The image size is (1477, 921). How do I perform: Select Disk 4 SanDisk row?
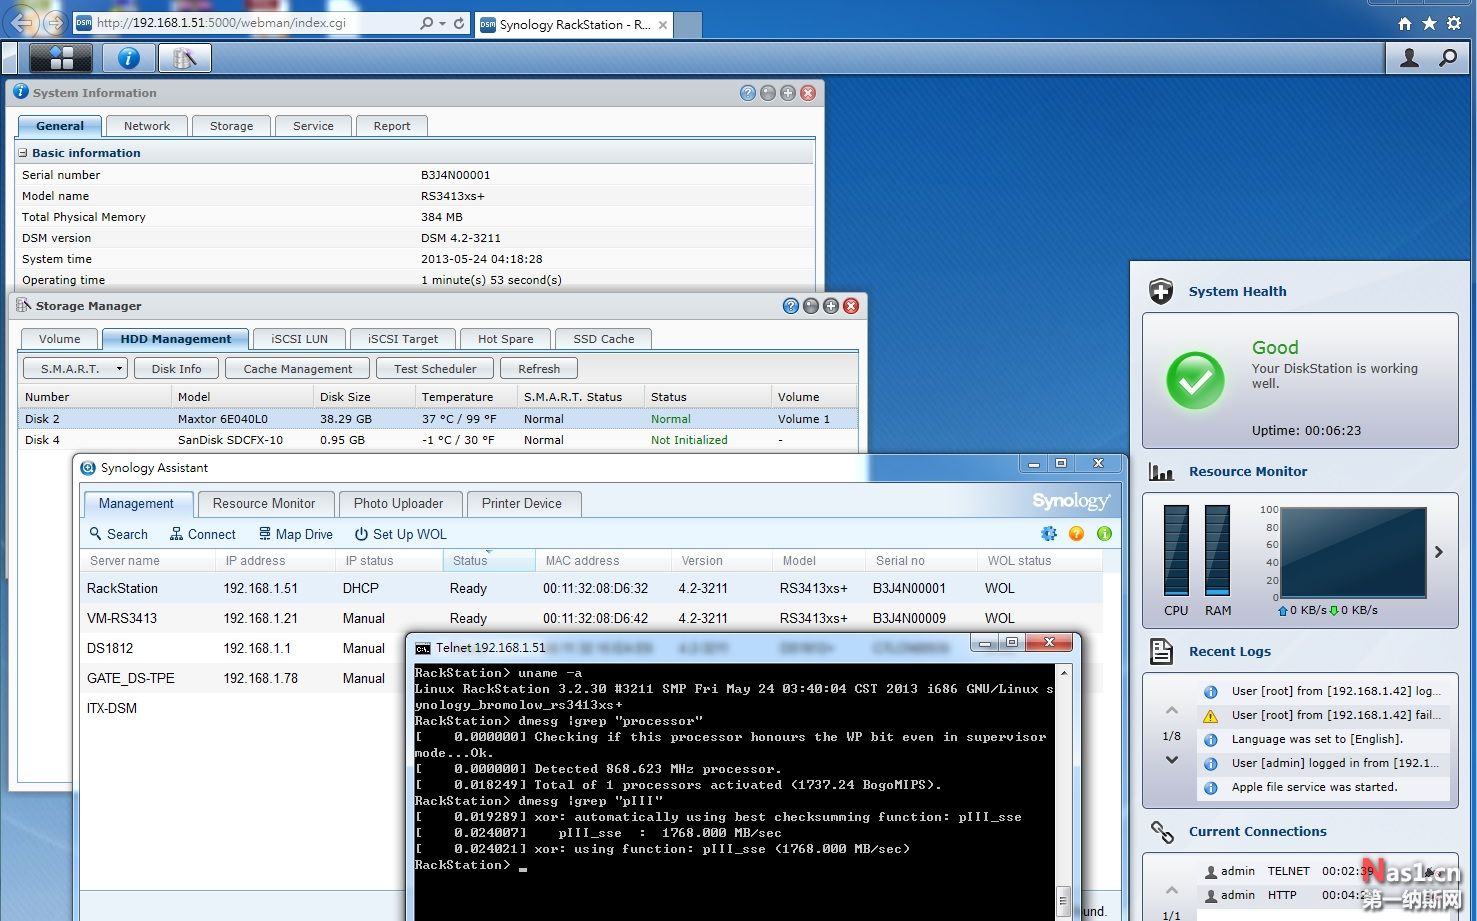tap(438, 440)
